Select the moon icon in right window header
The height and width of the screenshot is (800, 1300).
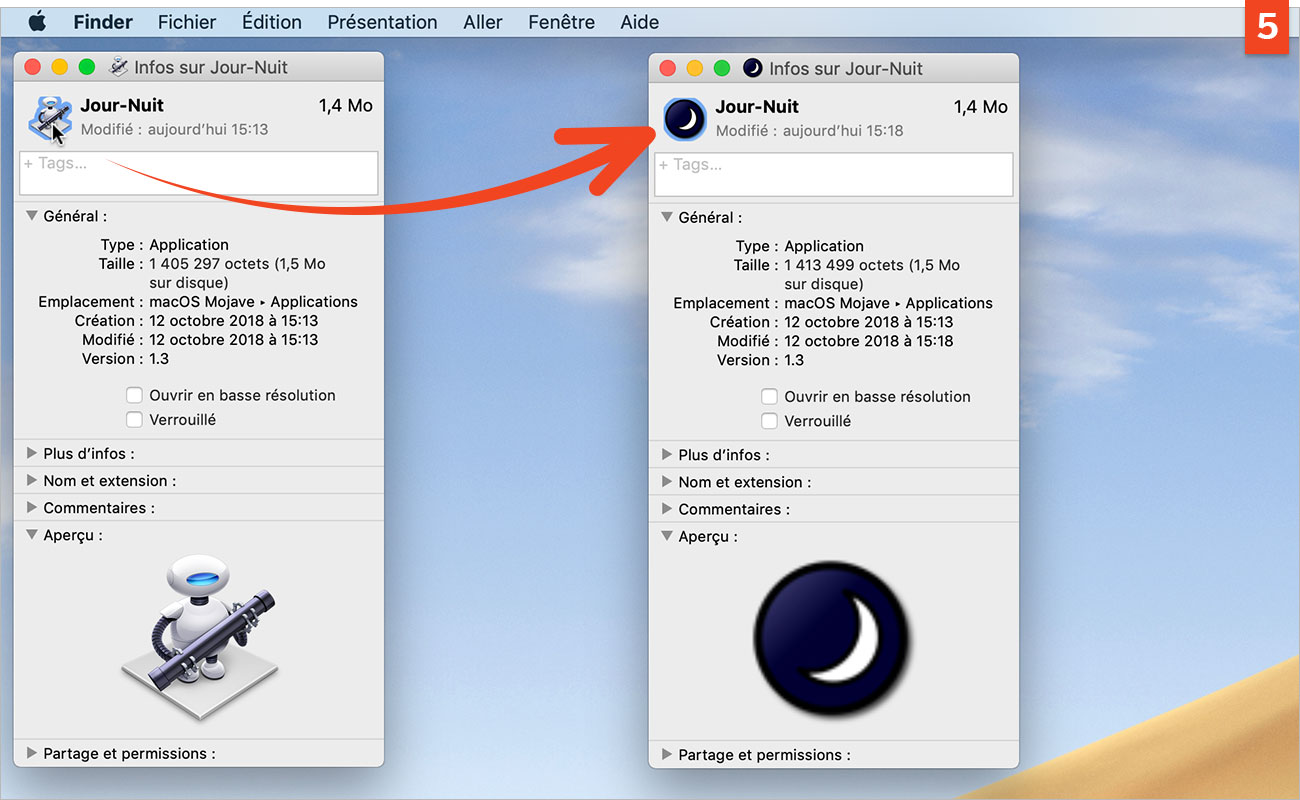685,119
